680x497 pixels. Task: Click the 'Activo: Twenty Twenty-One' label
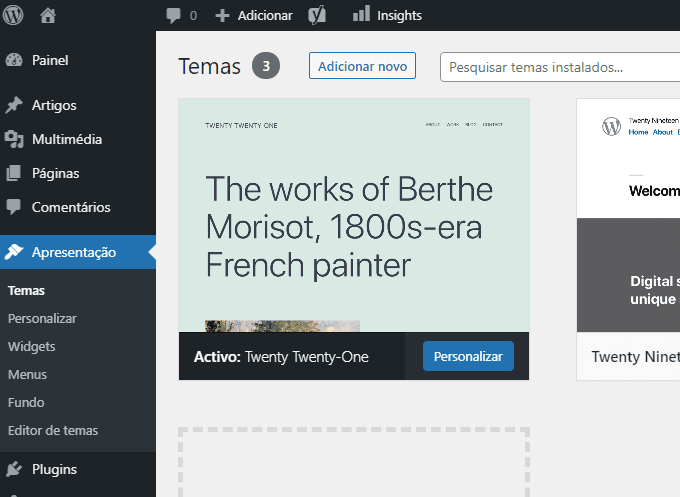(281, 357)
